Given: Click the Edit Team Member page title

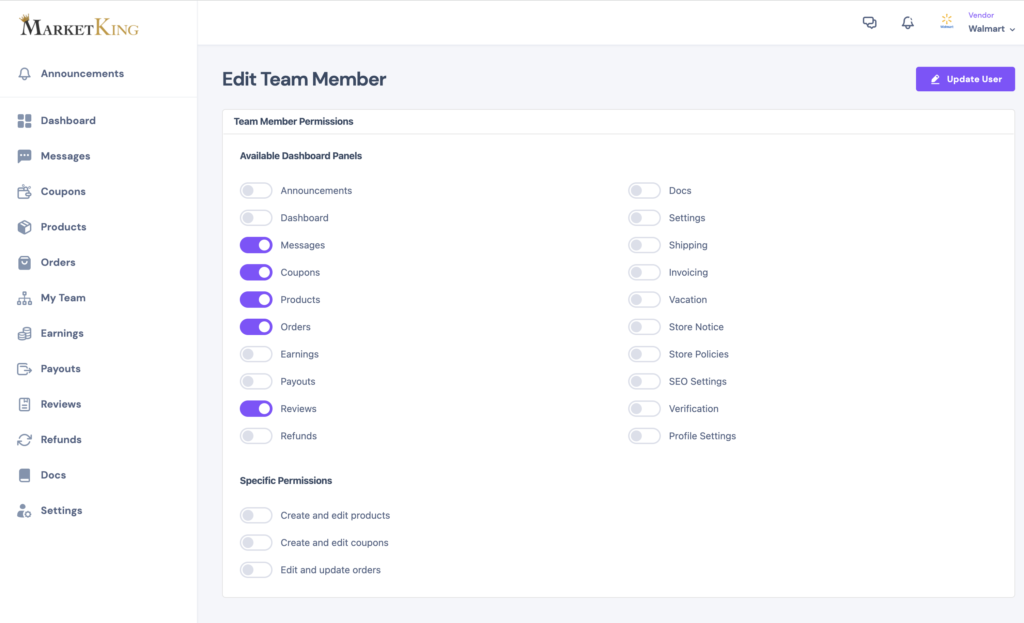Looking at the screenshot, I should pyautogui.click(x=304, y=79).
